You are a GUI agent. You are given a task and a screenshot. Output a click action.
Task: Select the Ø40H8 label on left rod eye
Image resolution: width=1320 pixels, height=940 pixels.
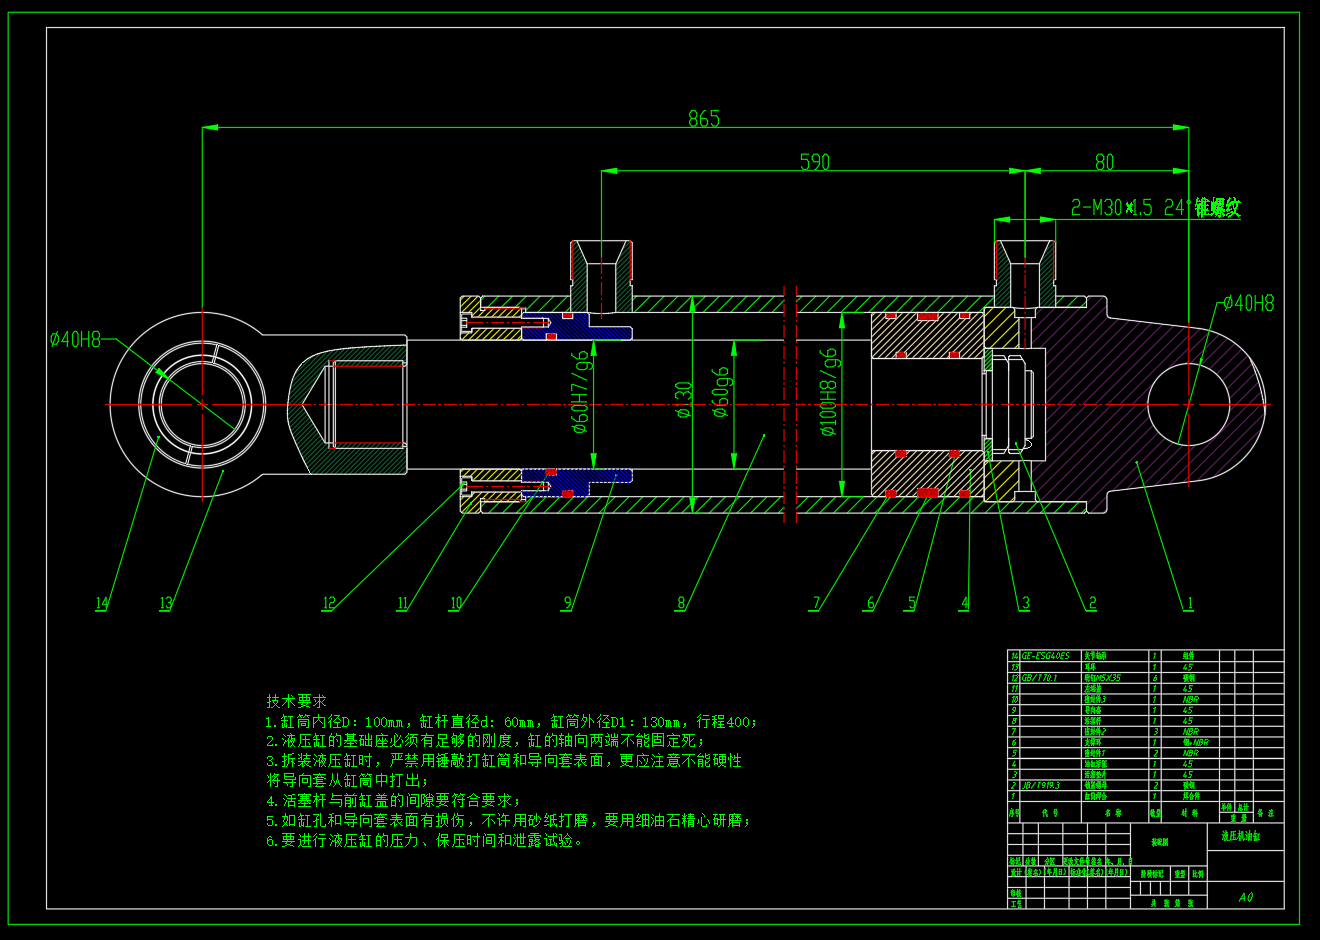(75, 341)
